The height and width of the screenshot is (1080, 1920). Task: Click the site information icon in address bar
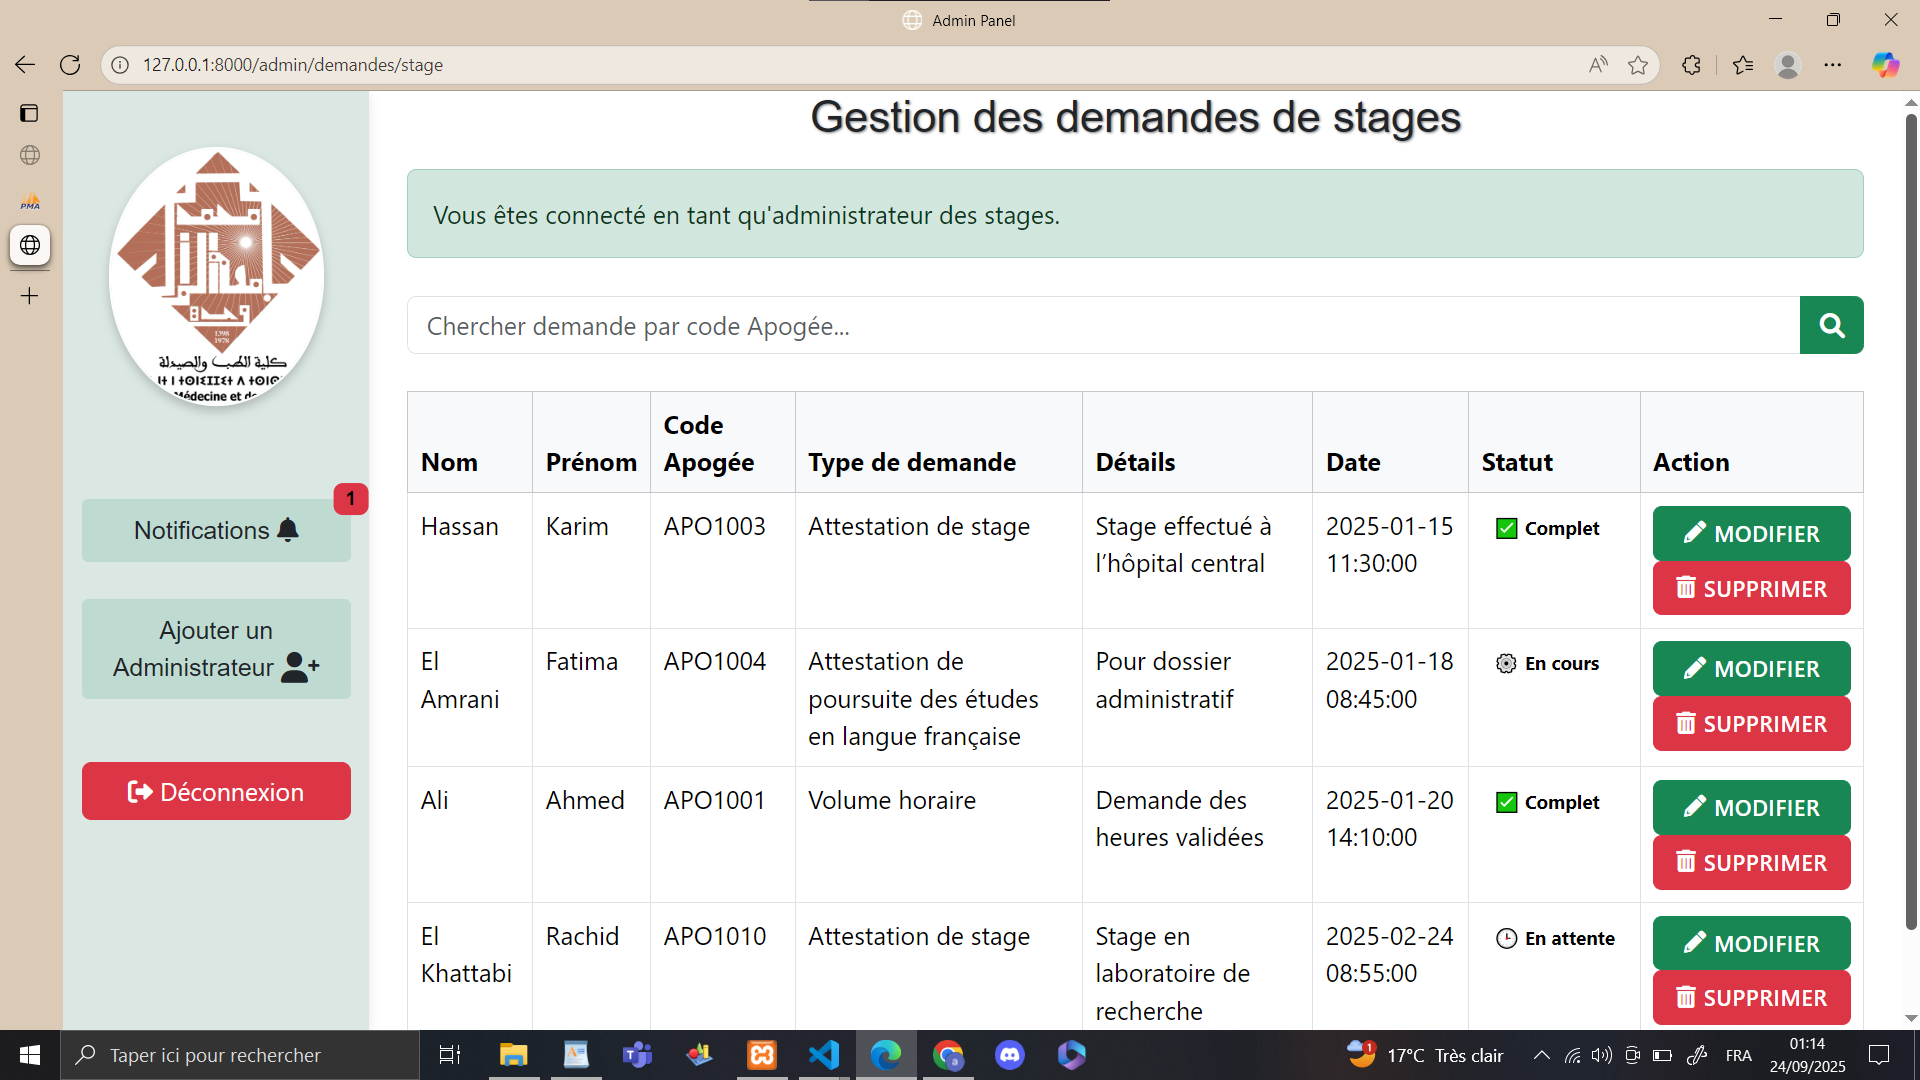[120, 65]
